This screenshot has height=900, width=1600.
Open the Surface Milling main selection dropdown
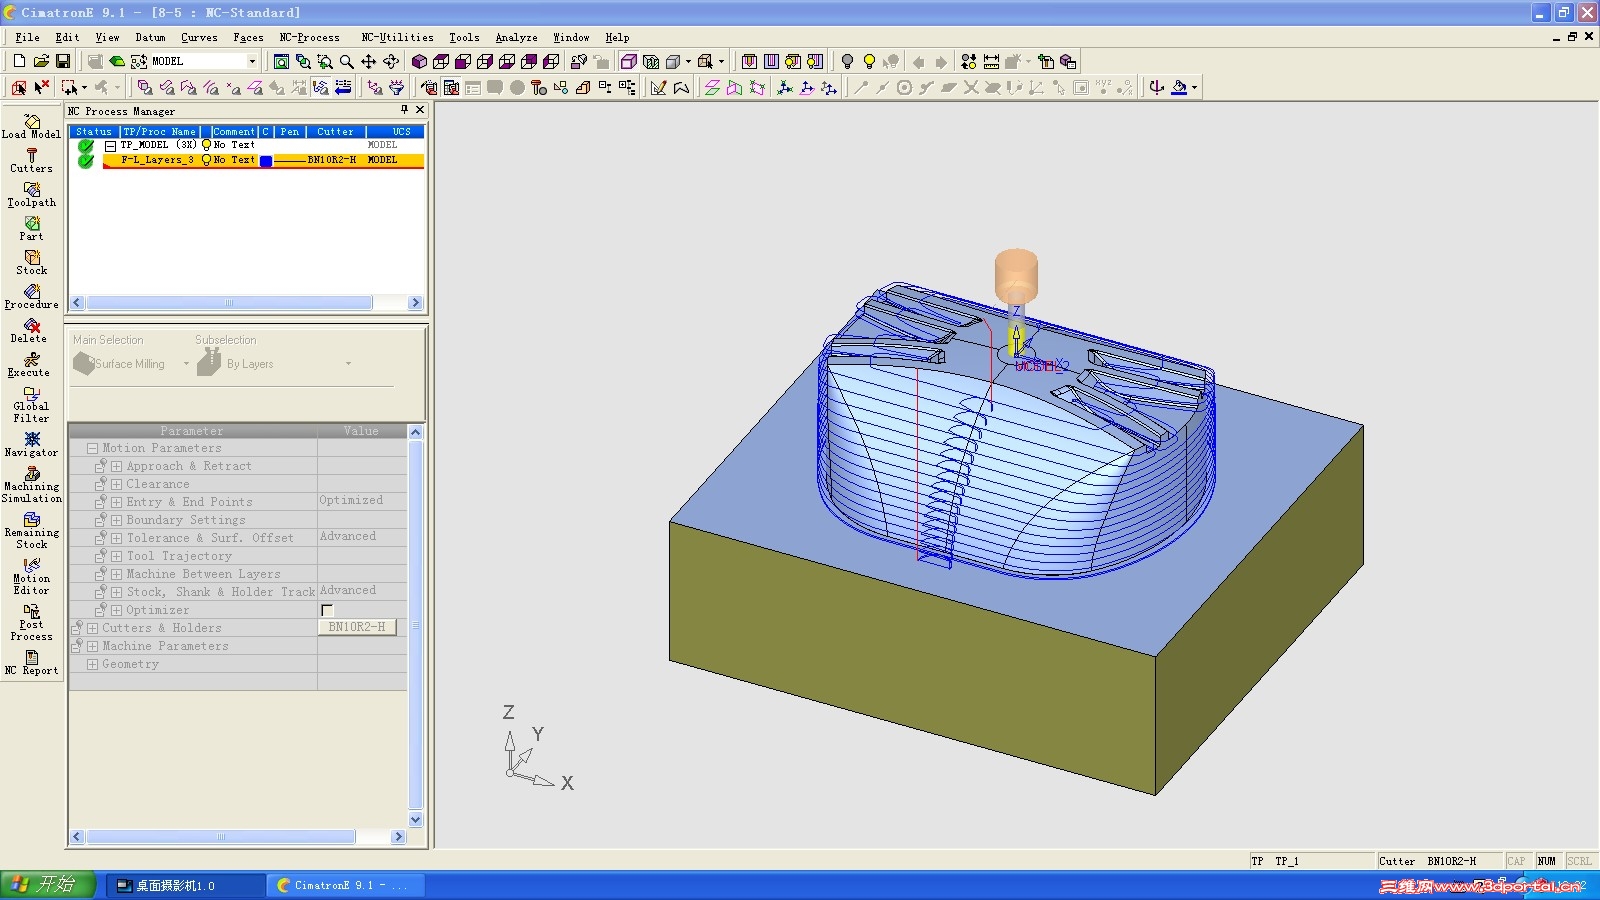tap(186, 364)
